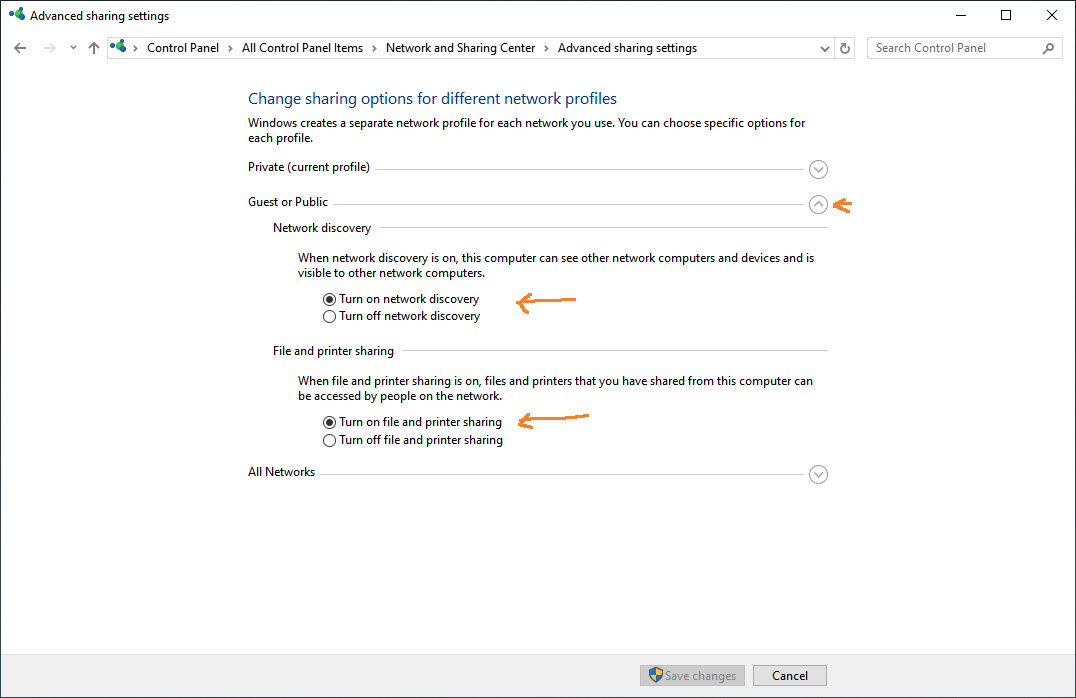Open address bar history dropdown
Image resolution: width=1076 pixels, height=698 pixels.
tap(824, 48)
